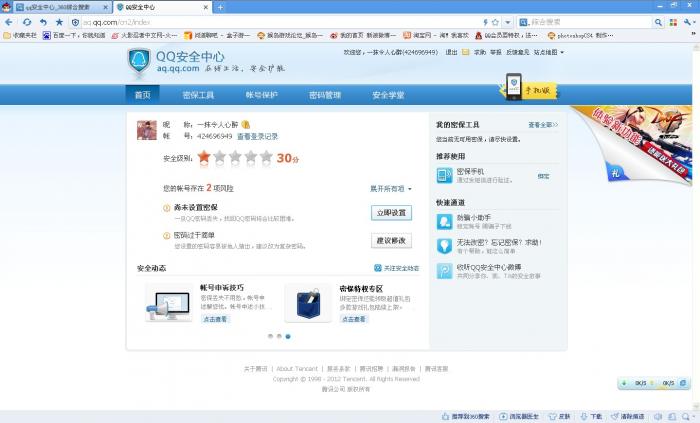Click the network speed widget icon
The width and height of the screenshot is (700, 423).
683,383
